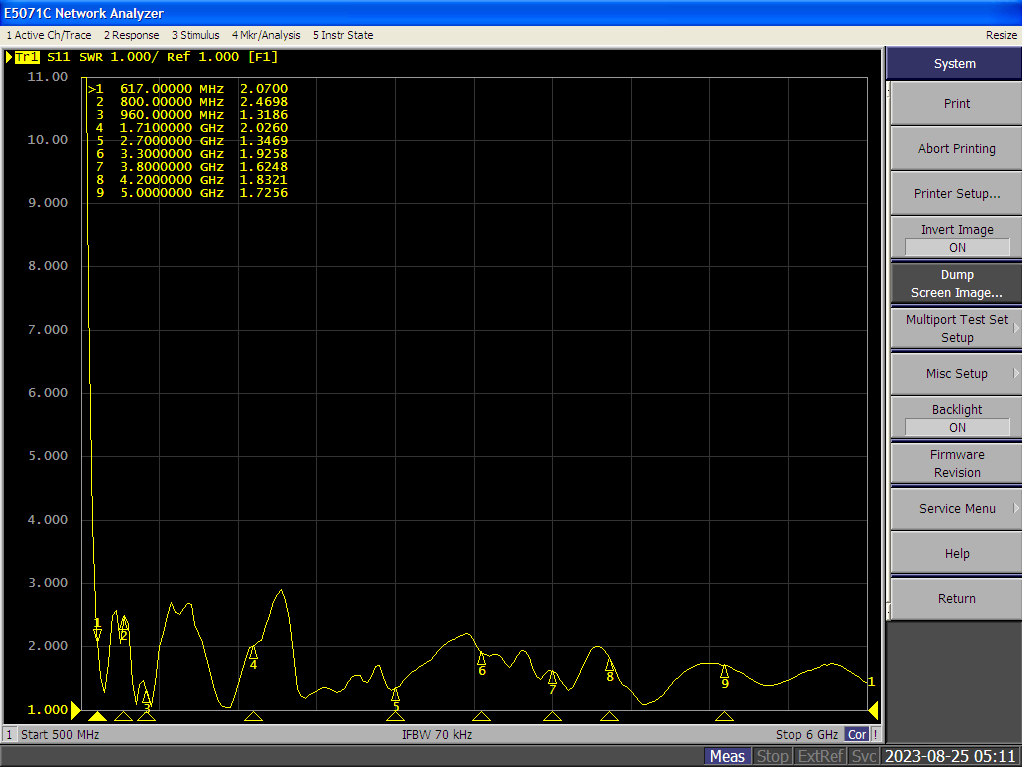
Task: Click the reference line triangle at left graph edge
Action: [x=76, y=709]
